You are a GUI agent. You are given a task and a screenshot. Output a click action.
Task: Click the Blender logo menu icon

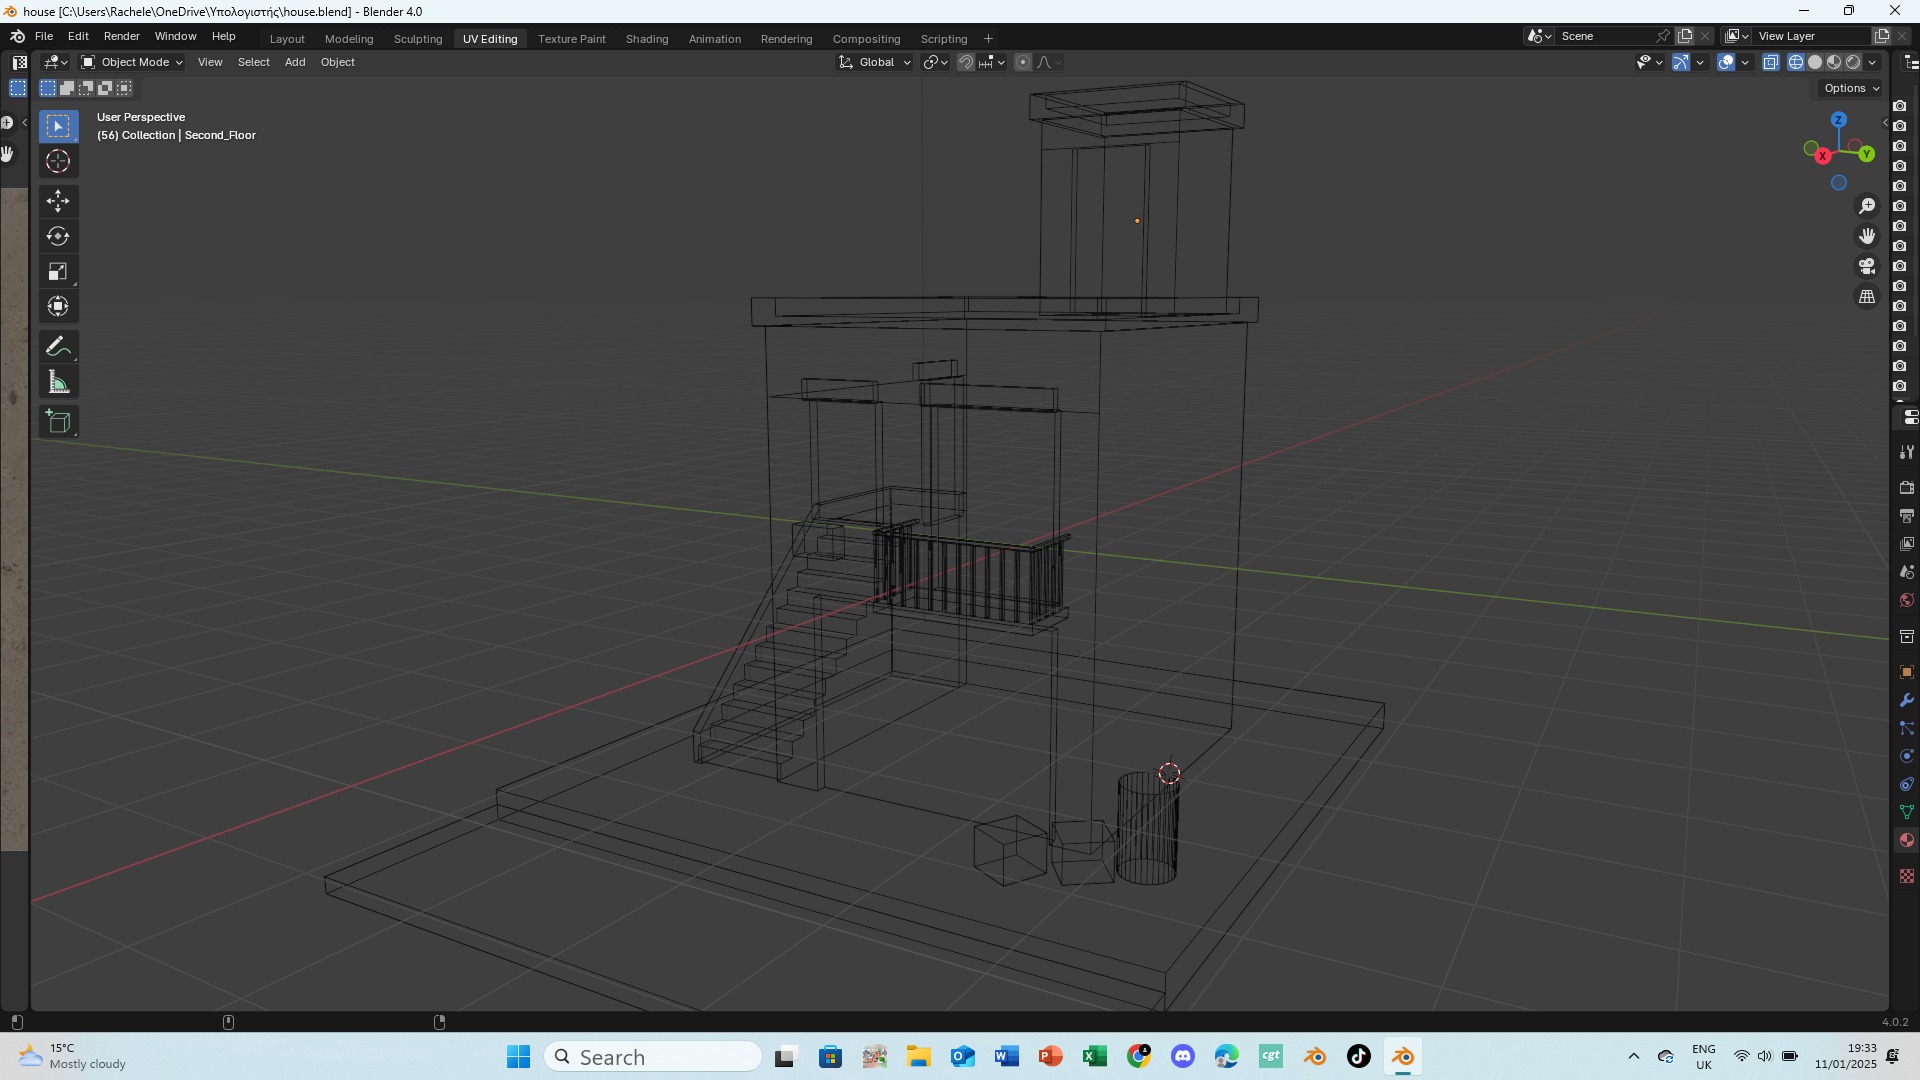[17, 36]
